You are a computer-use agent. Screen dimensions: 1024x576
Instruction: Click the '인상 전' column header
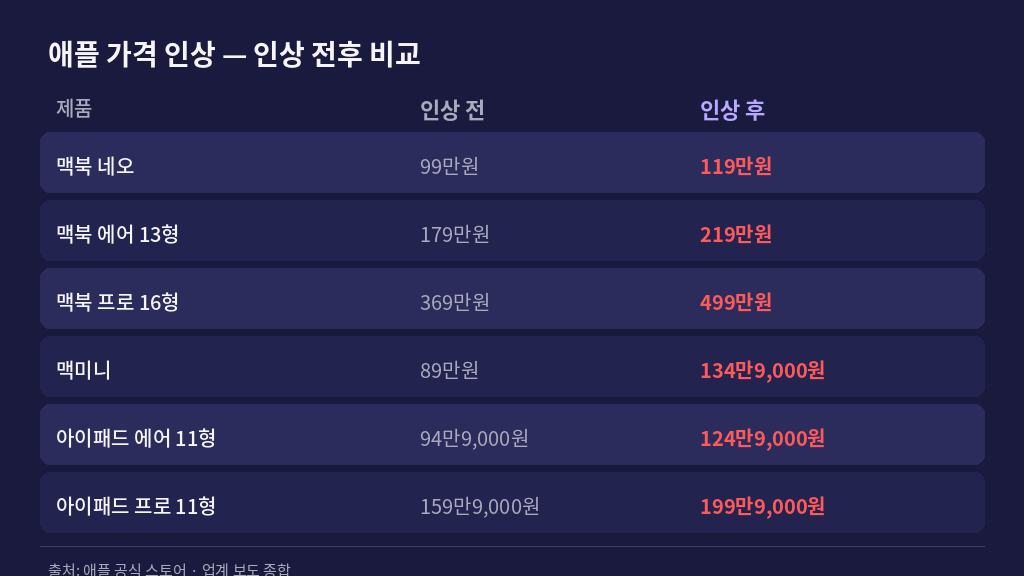(452, 110)
